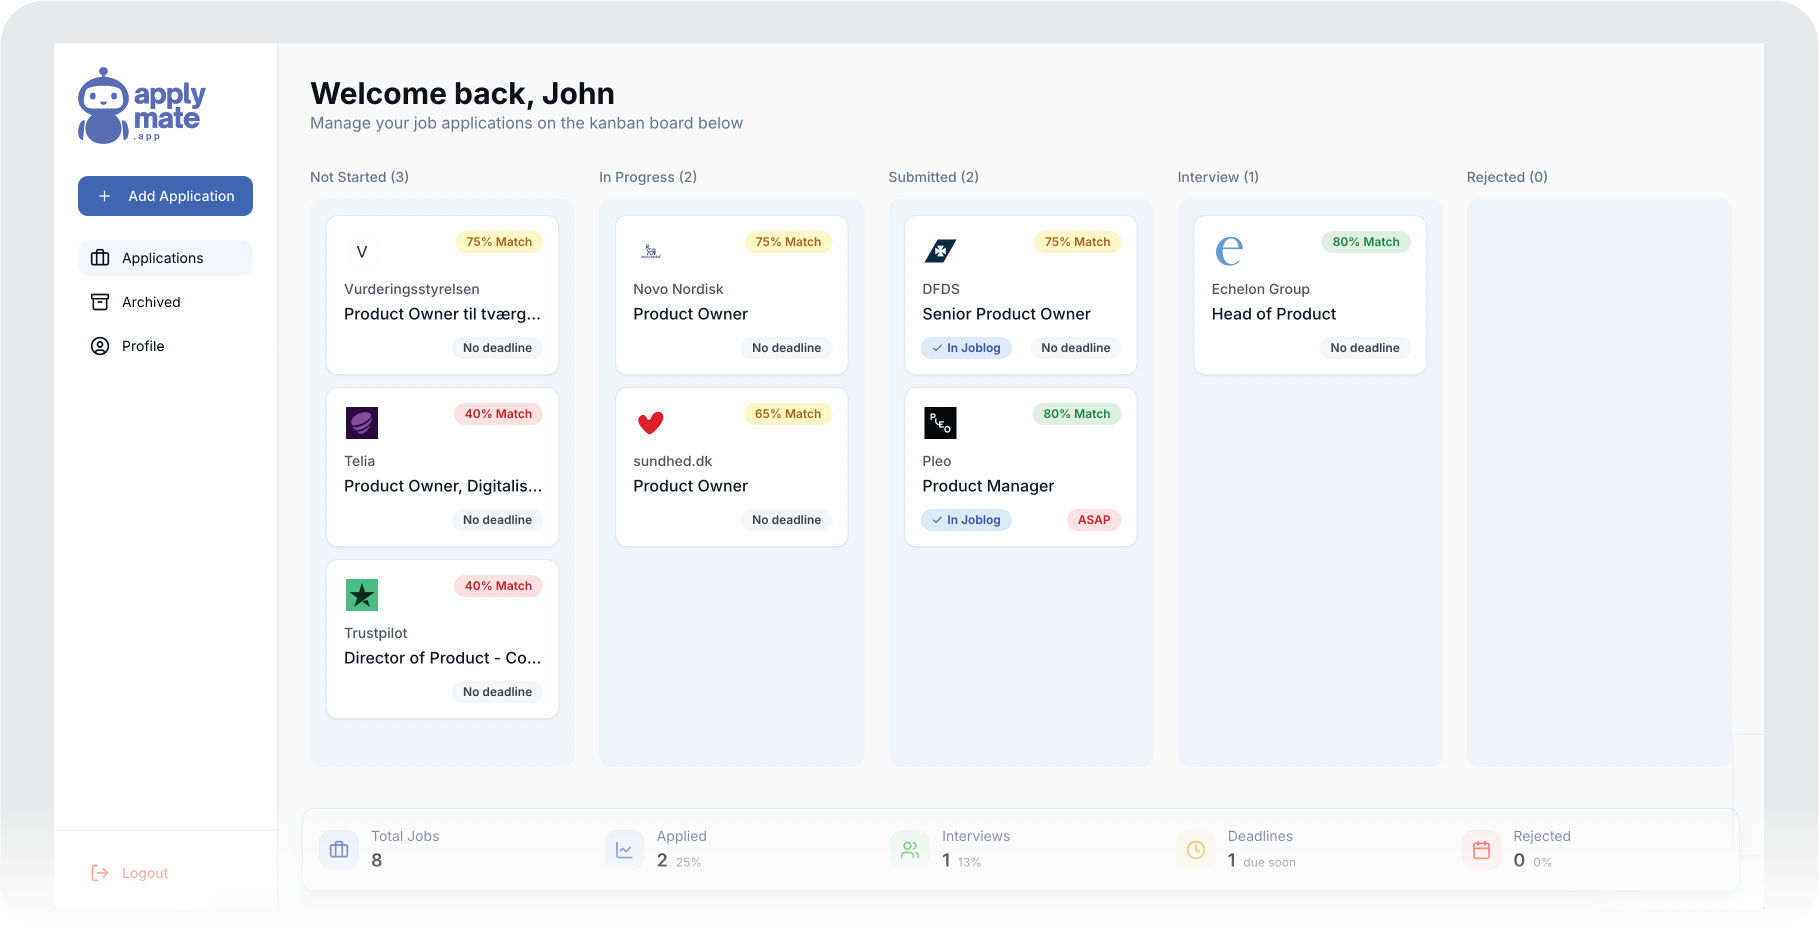Toggle In Joblog on the Pleo card

[965, 519]
